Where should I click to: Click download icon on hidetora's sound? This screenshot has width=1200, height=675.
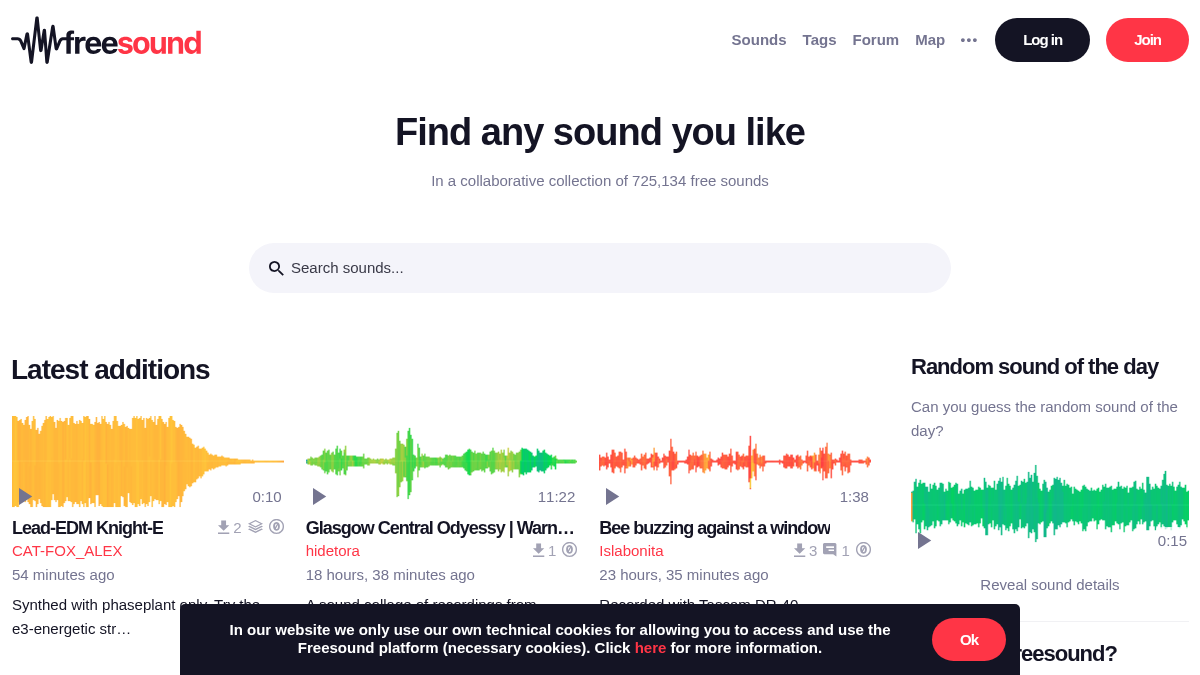pyautogui.click(x=538, y=550)
